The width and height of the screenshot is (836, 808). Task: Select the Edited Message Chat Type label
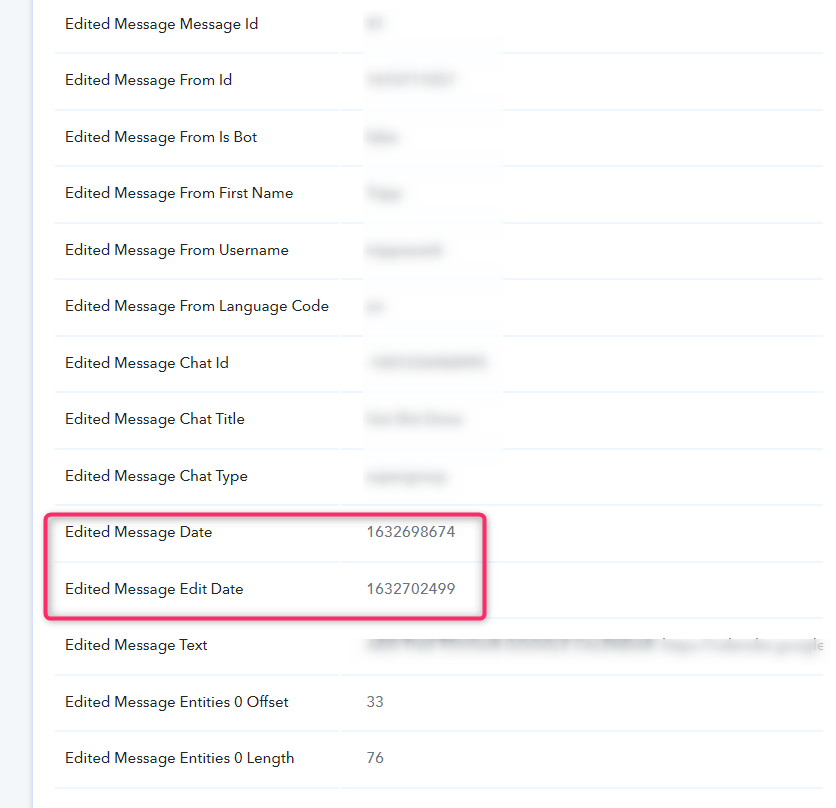point(156,476)
